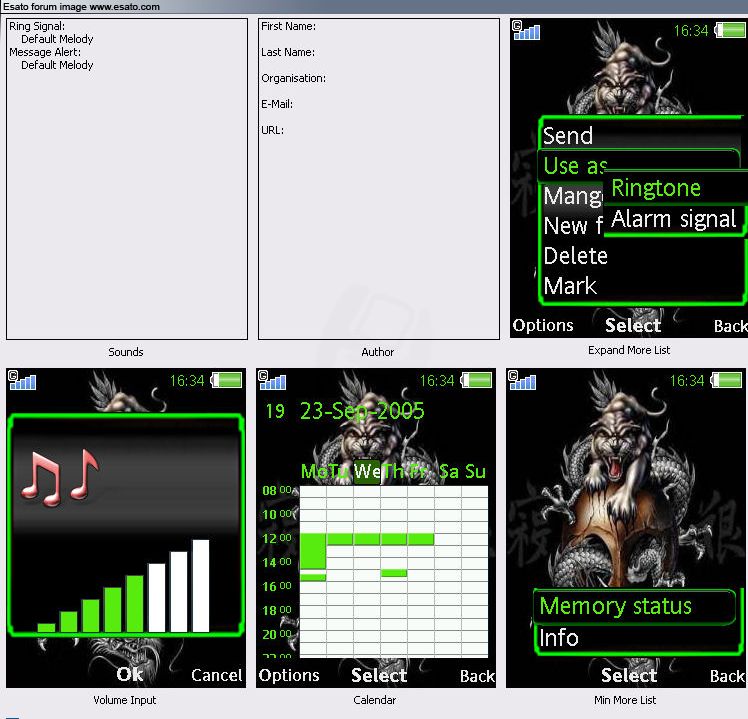
Task: Click Default Melody under Message Alert
Action: tap(57, 65)
